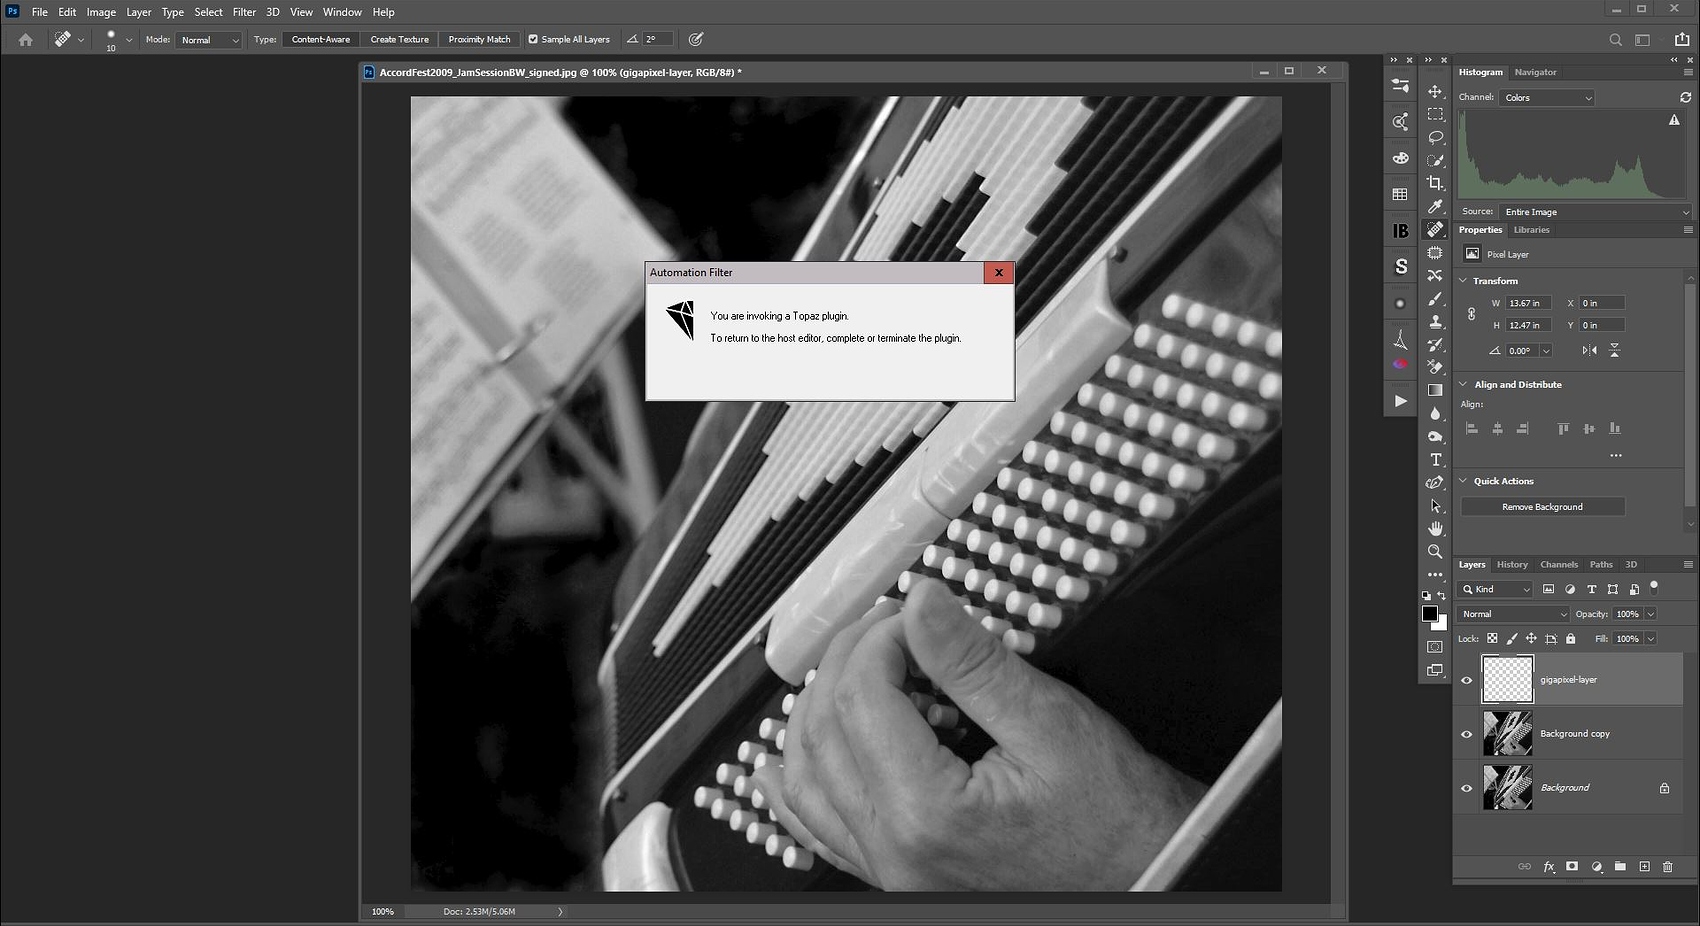Click the Remove Background button
Viewport: 1700px width, 926px height.
coord(1542,507)
